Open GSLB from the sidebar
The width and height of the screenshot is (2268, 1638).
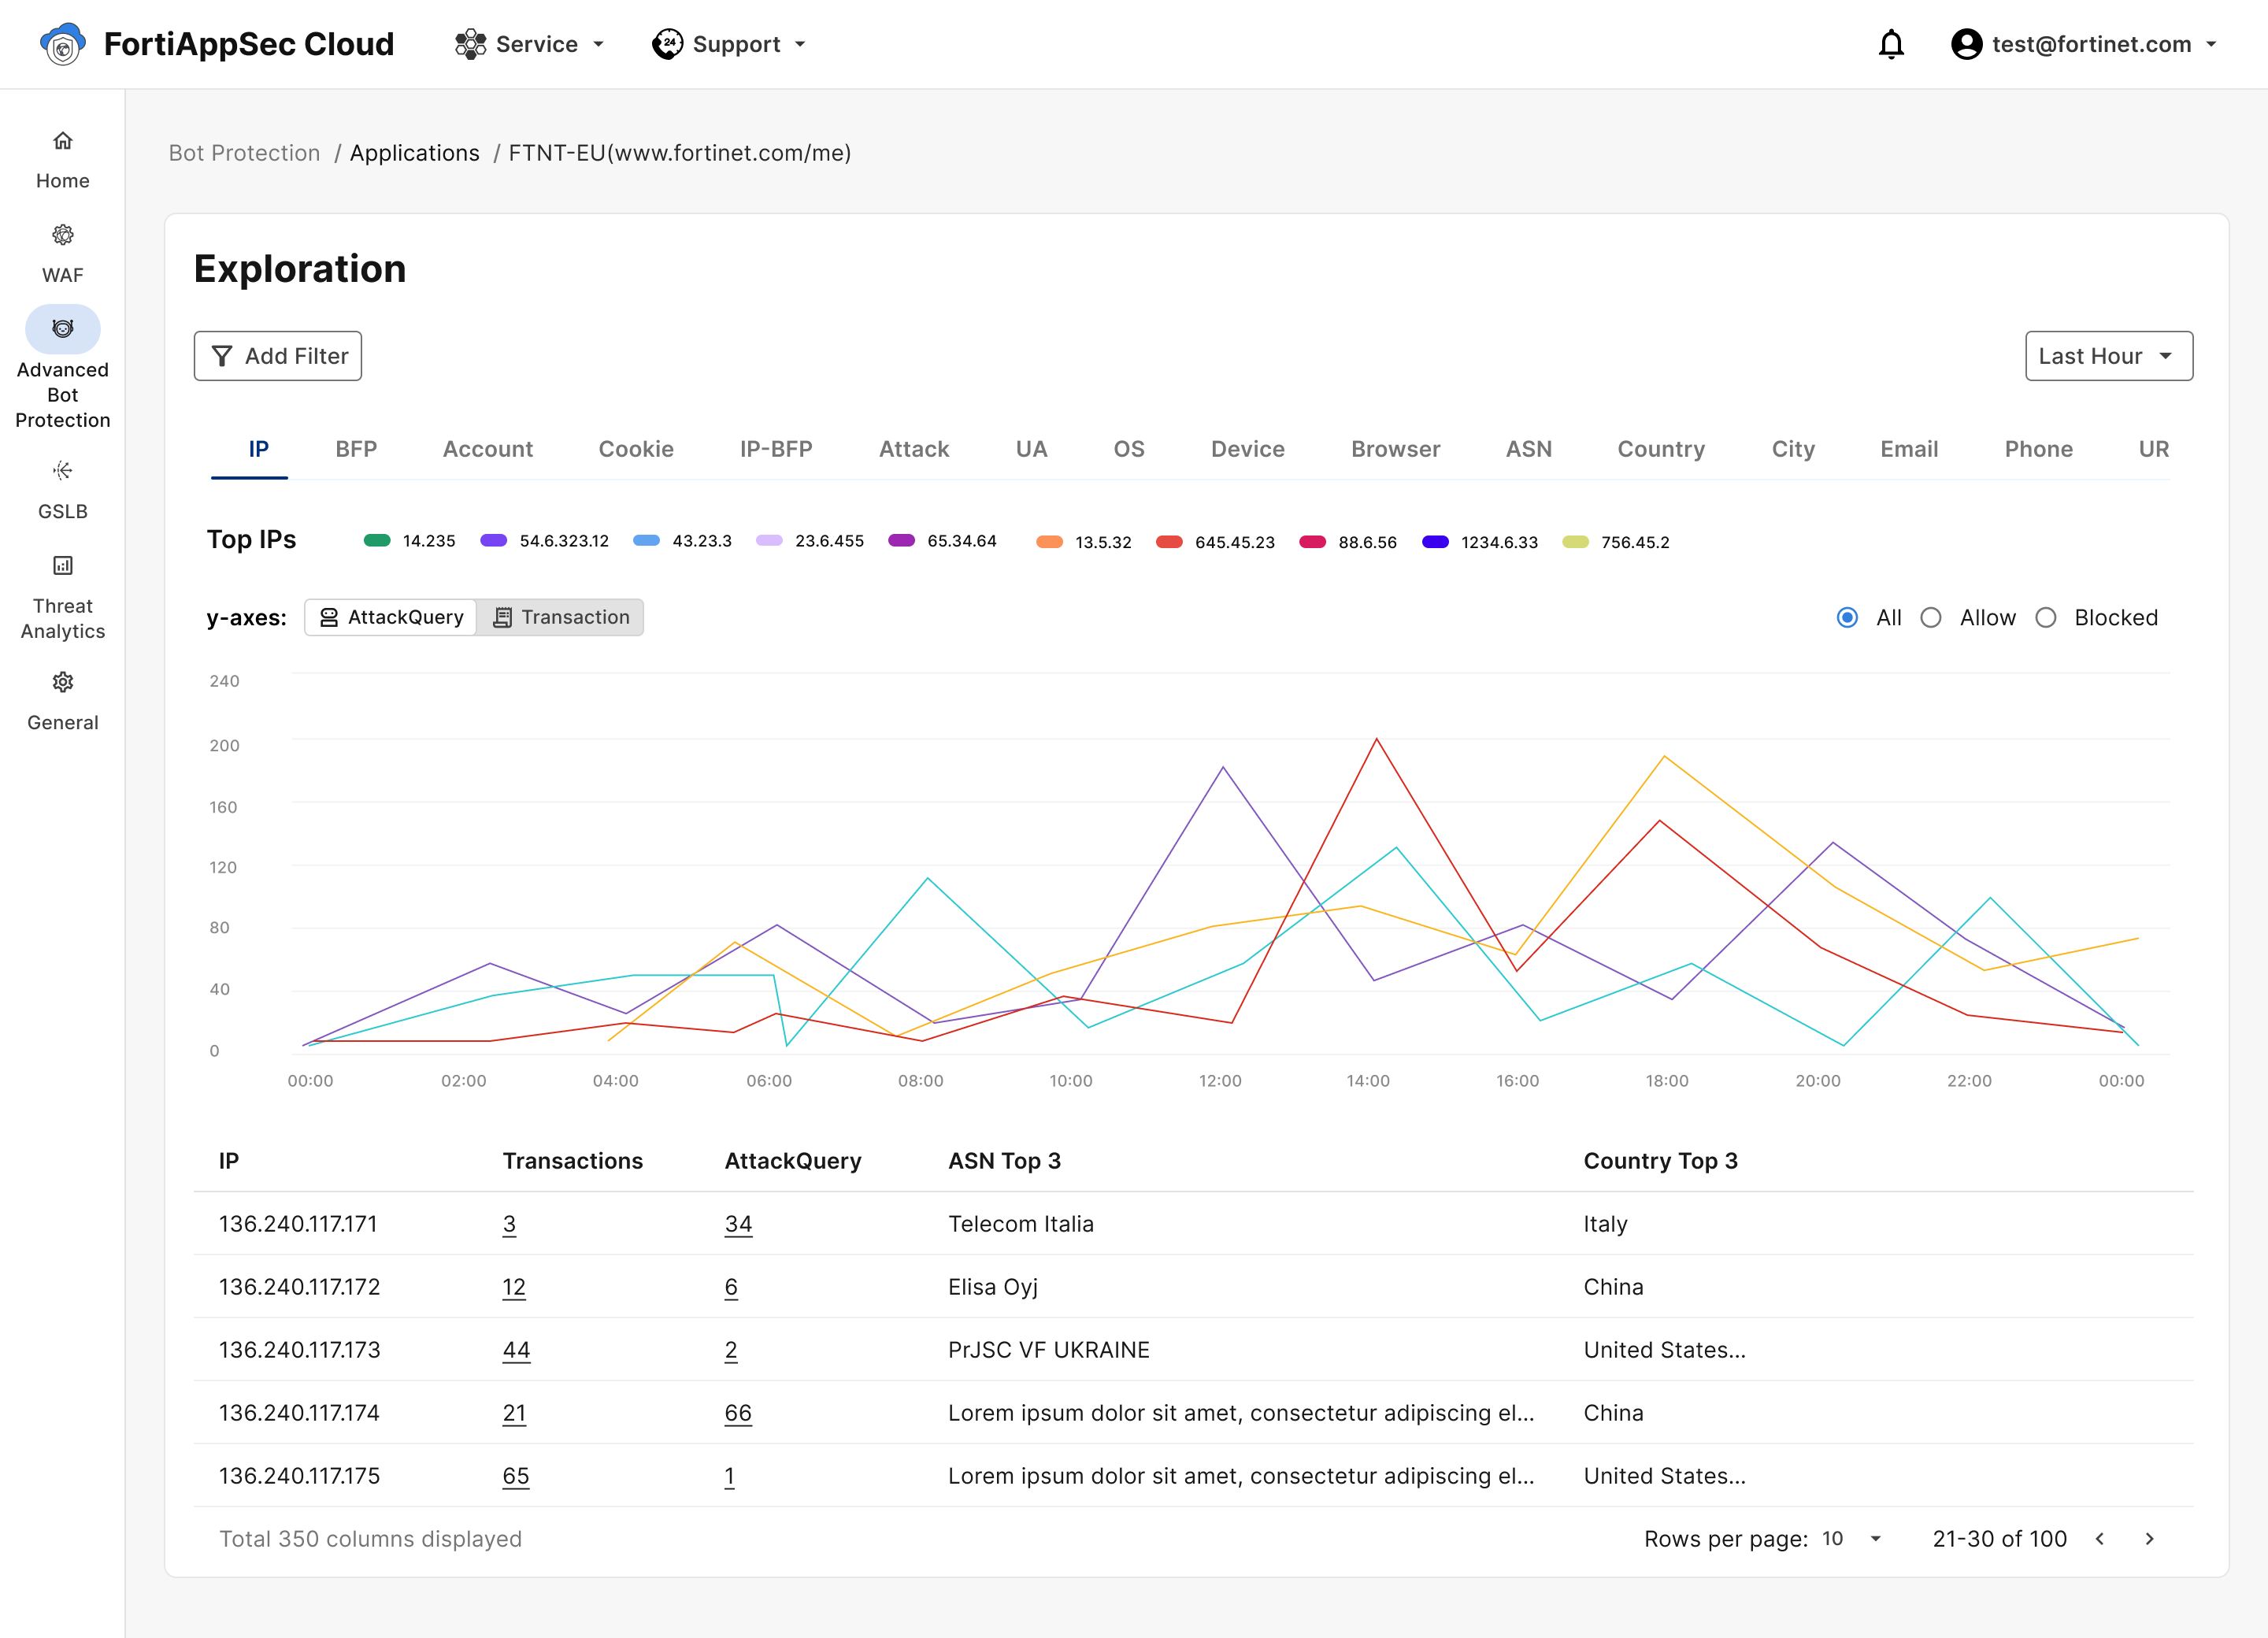pyautogui.click(x=62, y=471)
